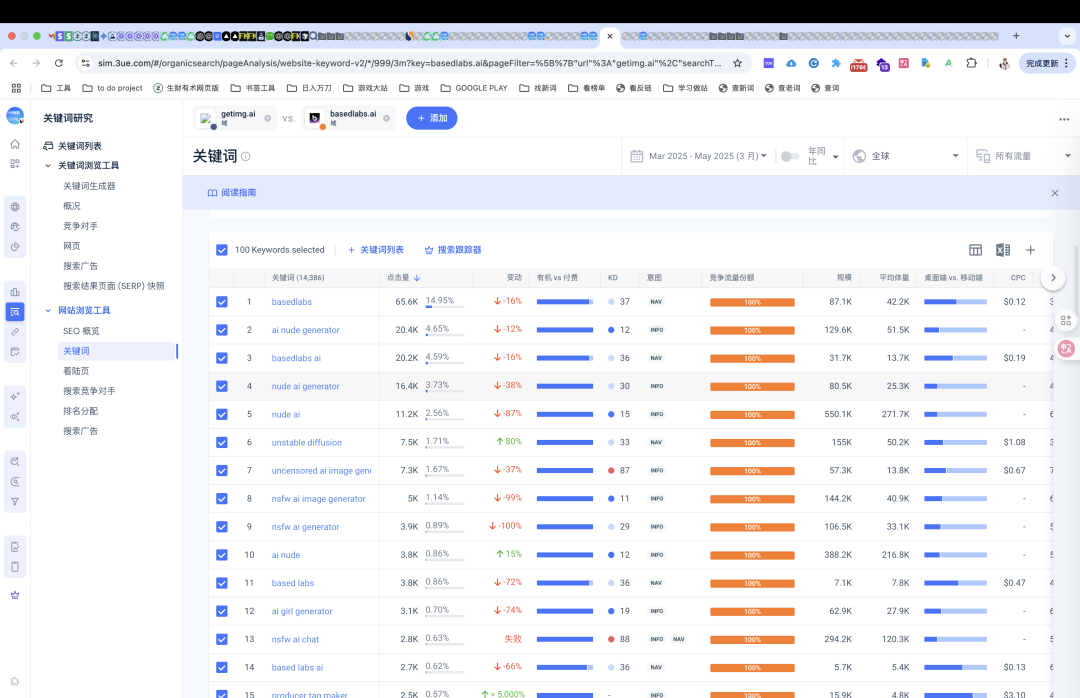Viewport: 1080px width, 698px height.
Task: Sort by KD column header
Action: (x=613, y=278)
